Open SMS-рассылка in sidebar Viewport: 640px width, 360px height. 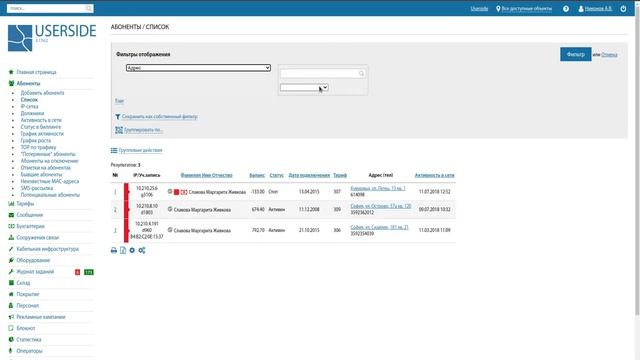tap(37, 188)
